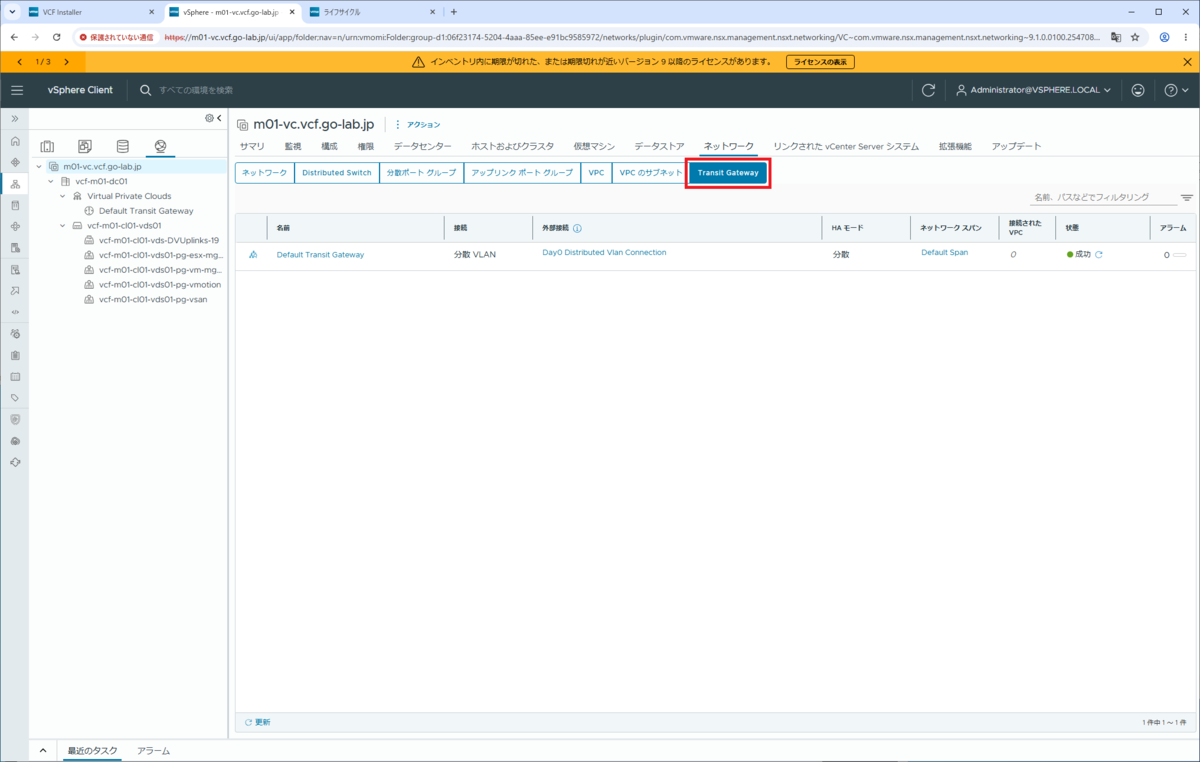Go to next notification in banner
This screenshot has height=762, width=1200.
click(x=67, y=62)
